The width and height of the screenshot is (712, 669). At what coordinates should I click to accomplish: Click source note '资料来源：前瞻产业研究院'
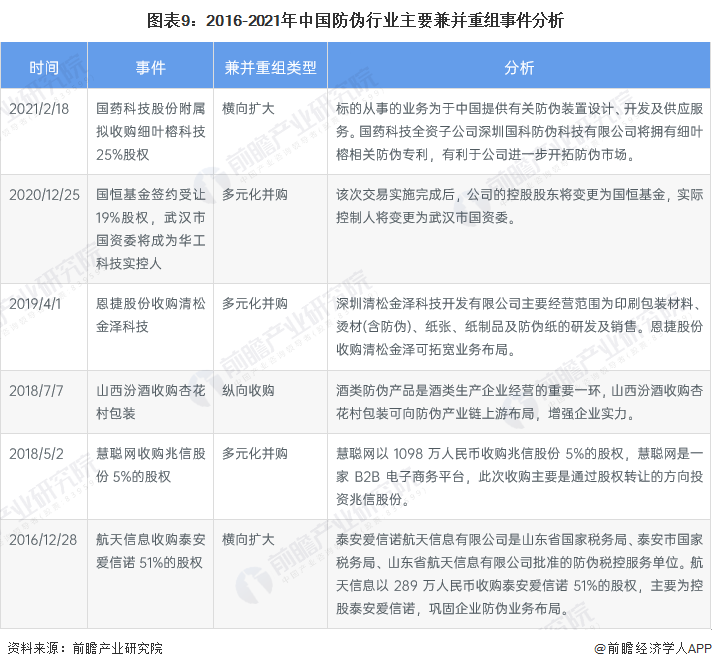click(85, 648)
